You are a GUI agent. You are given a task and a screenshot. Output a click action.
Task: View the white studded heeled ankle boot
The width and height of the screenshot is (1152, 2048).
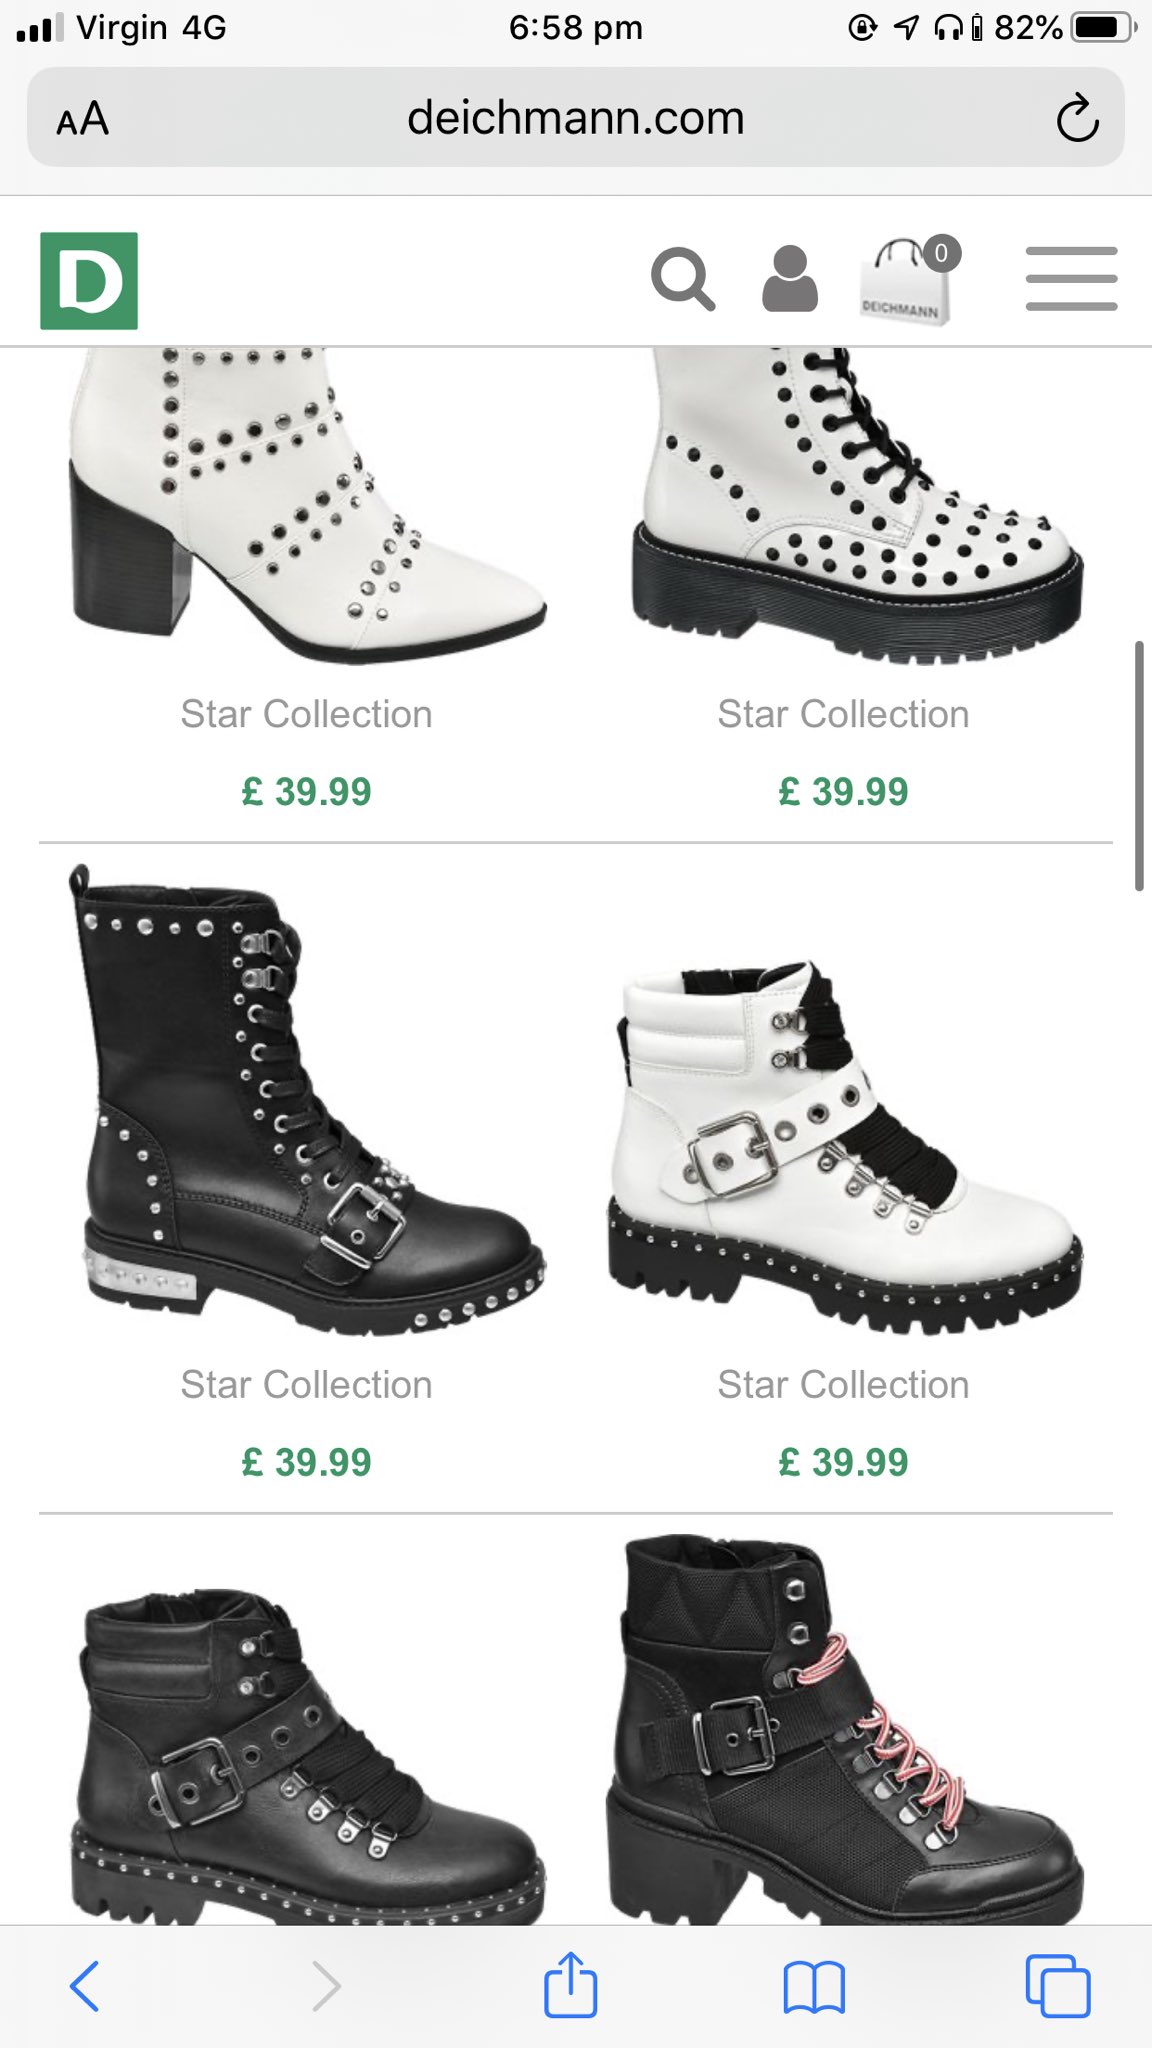(307, 506)
